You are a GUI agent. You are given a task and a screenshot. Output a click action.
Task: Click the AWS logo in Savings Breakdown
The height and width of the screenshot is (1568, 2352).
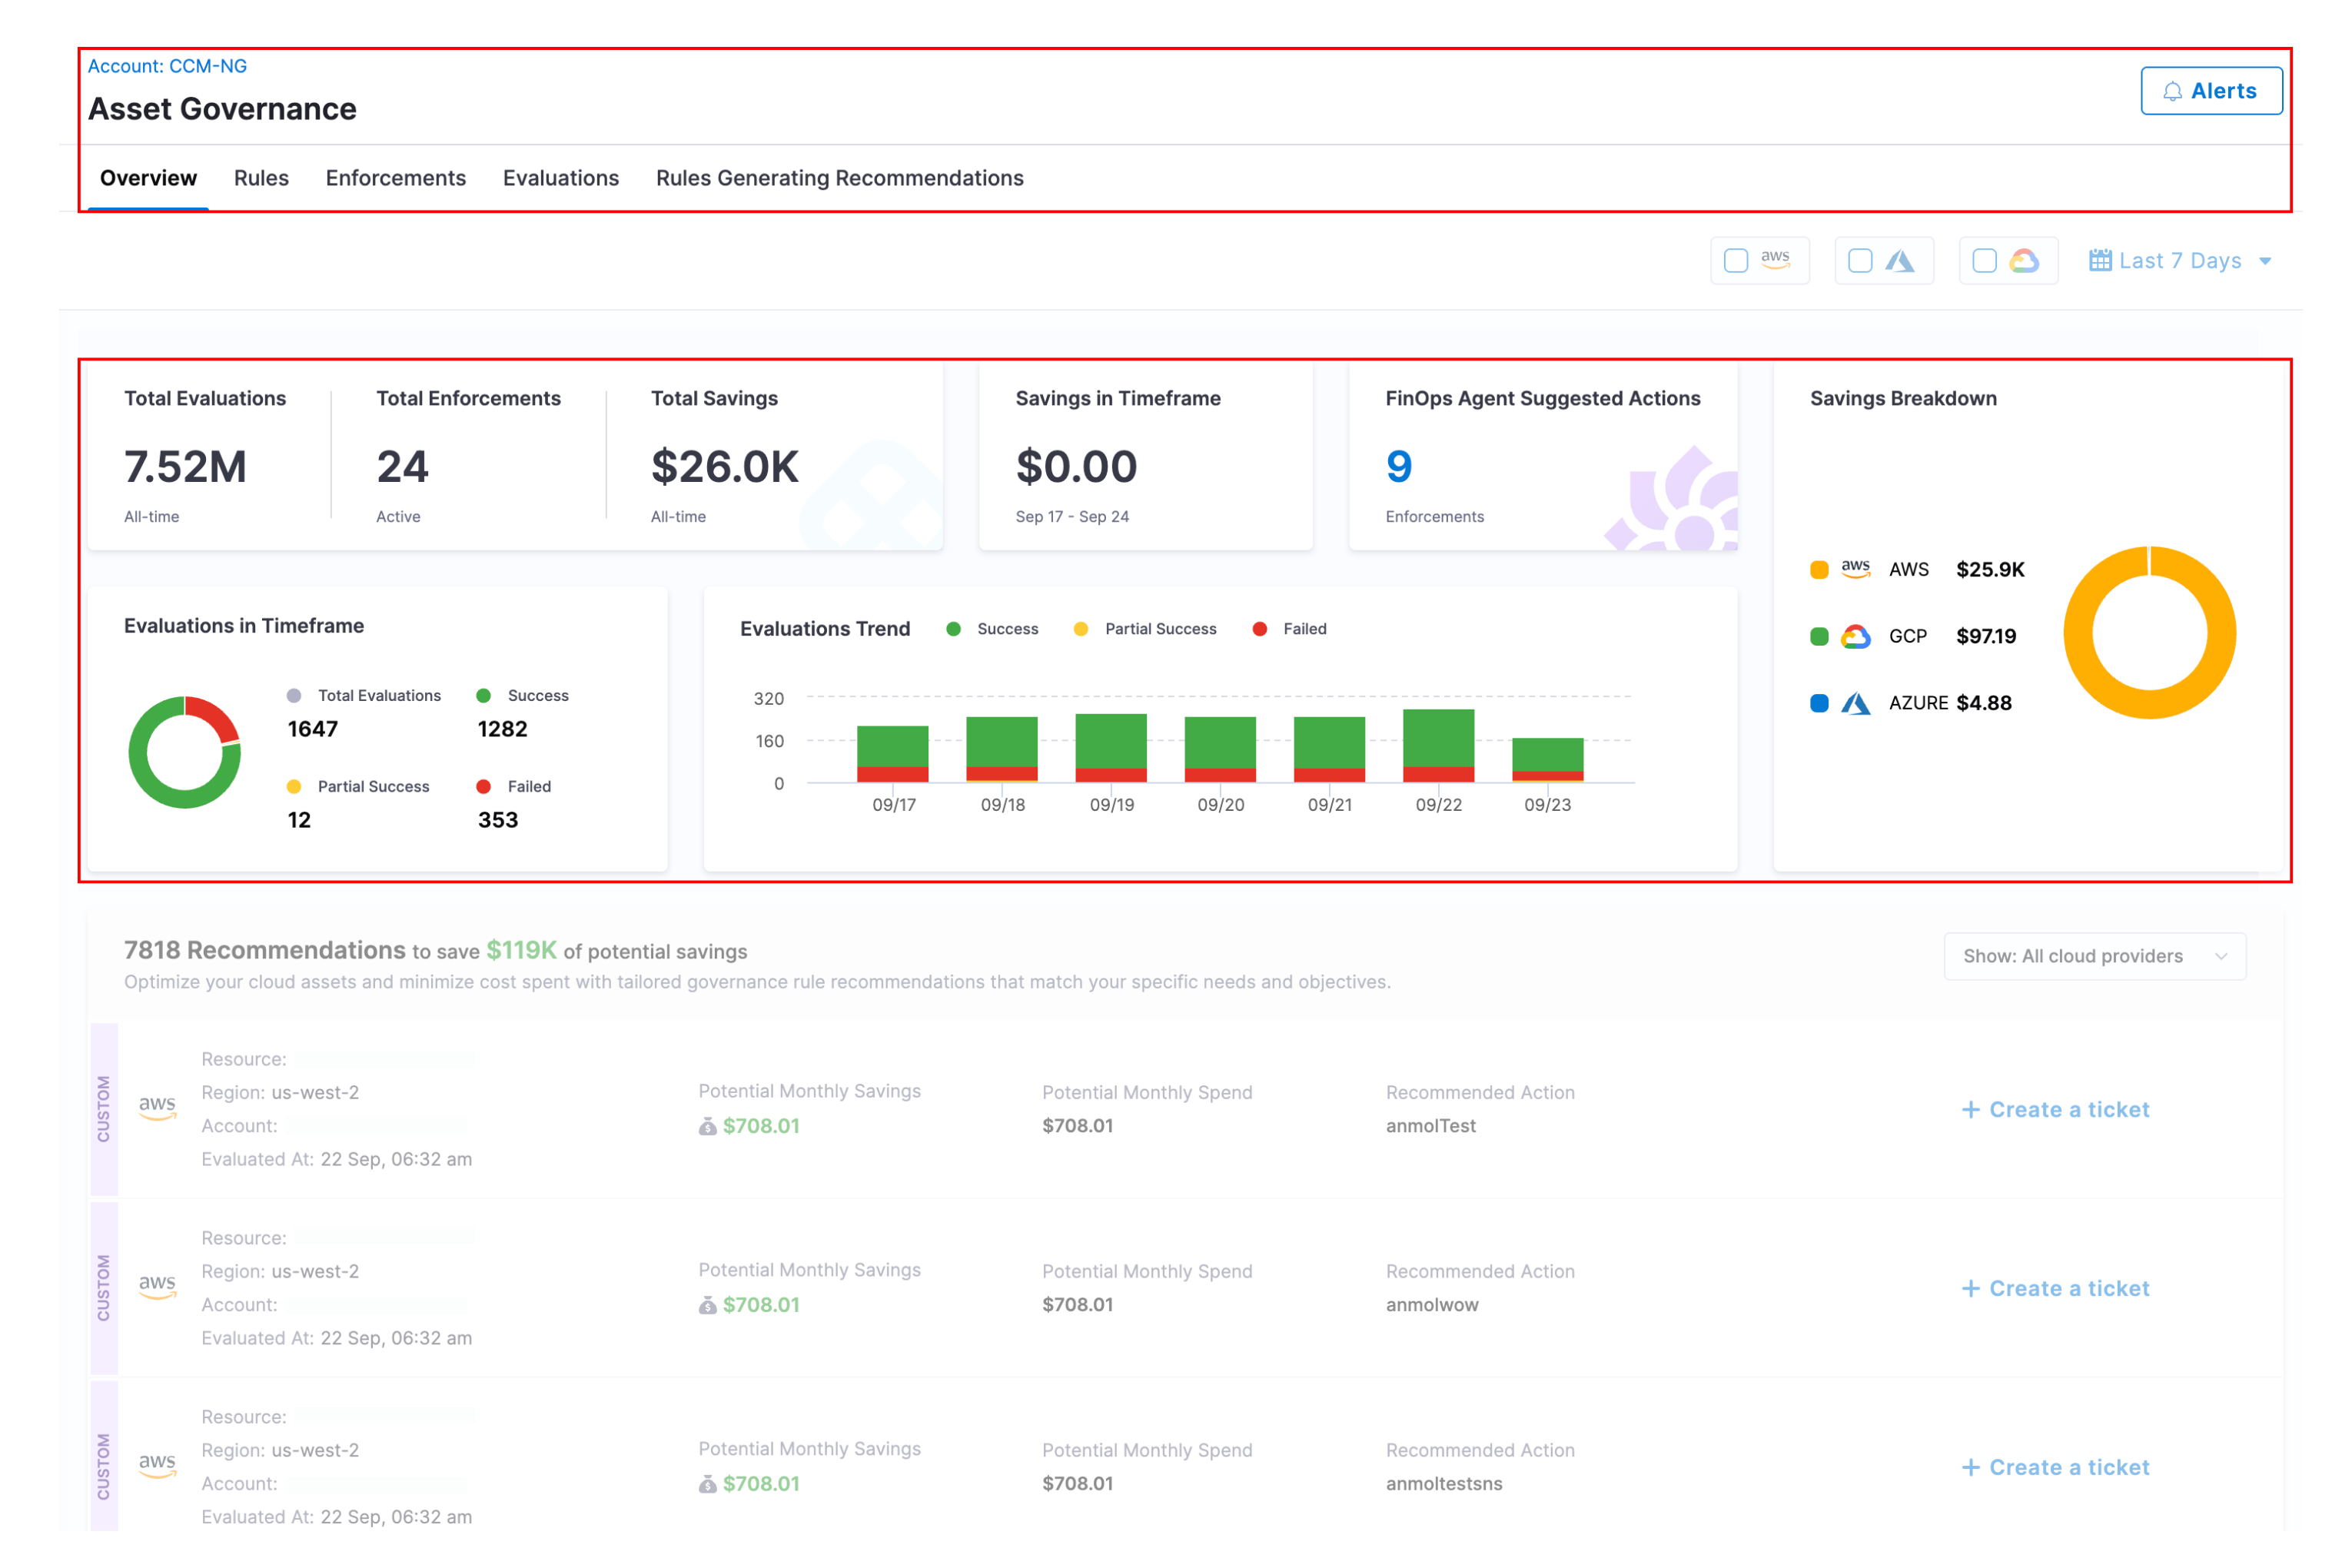[x=1855, y=569]
